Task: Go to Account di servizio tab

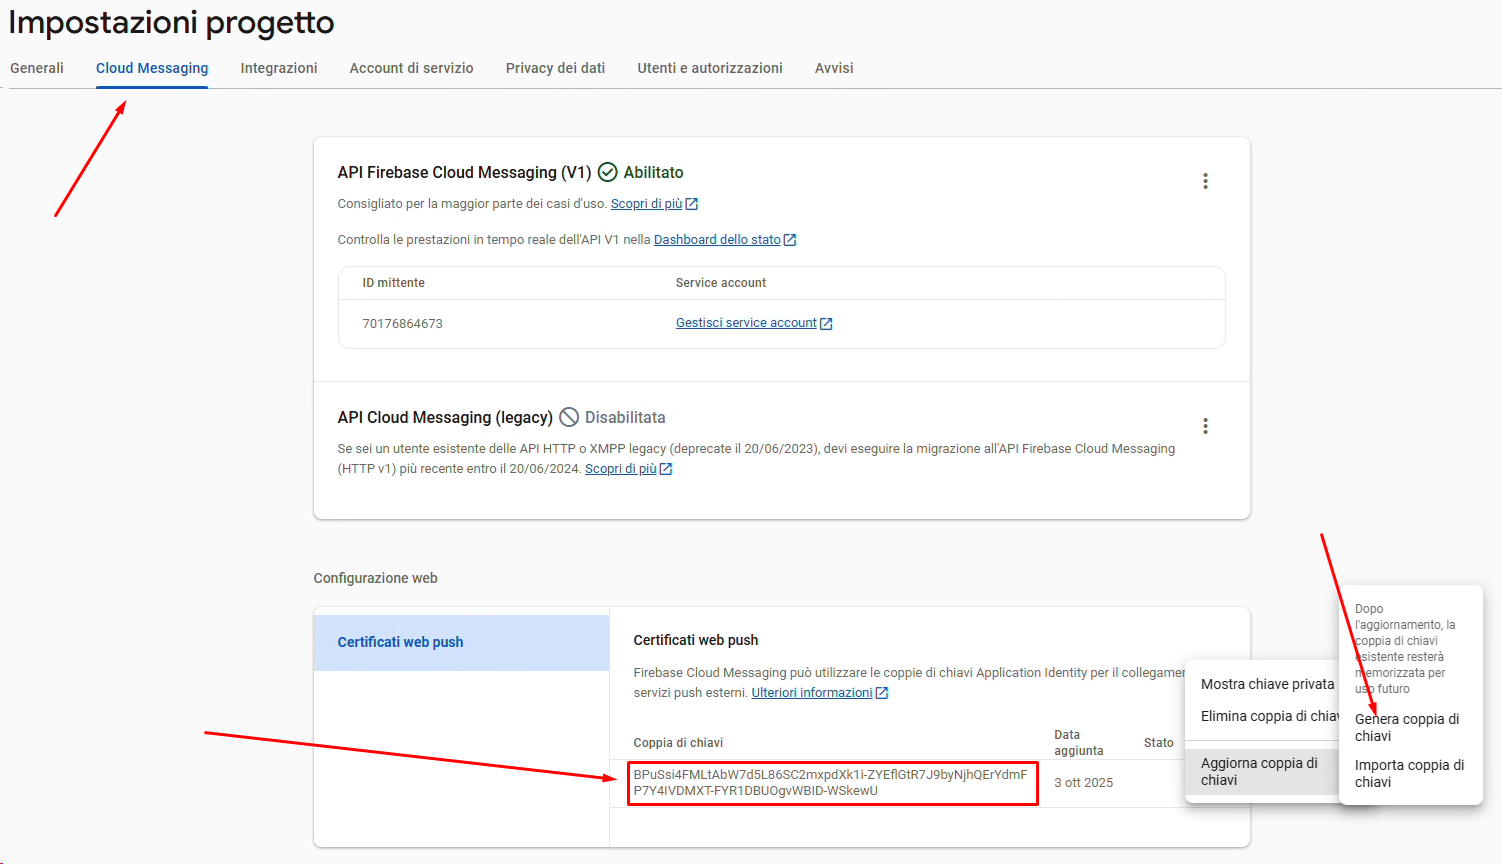Action: 411,68
